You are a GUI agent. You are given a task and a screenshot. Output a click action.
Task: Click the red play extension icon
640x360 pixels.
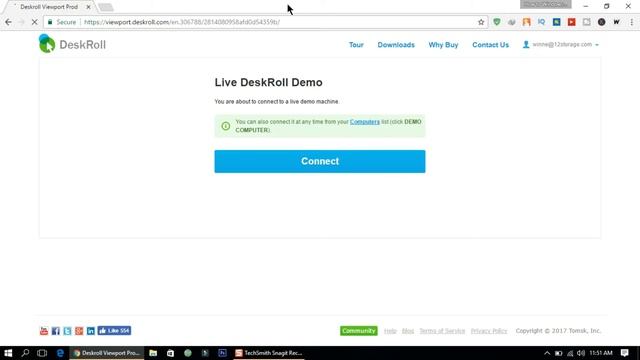pyautogui.click(x=571, y=22)
